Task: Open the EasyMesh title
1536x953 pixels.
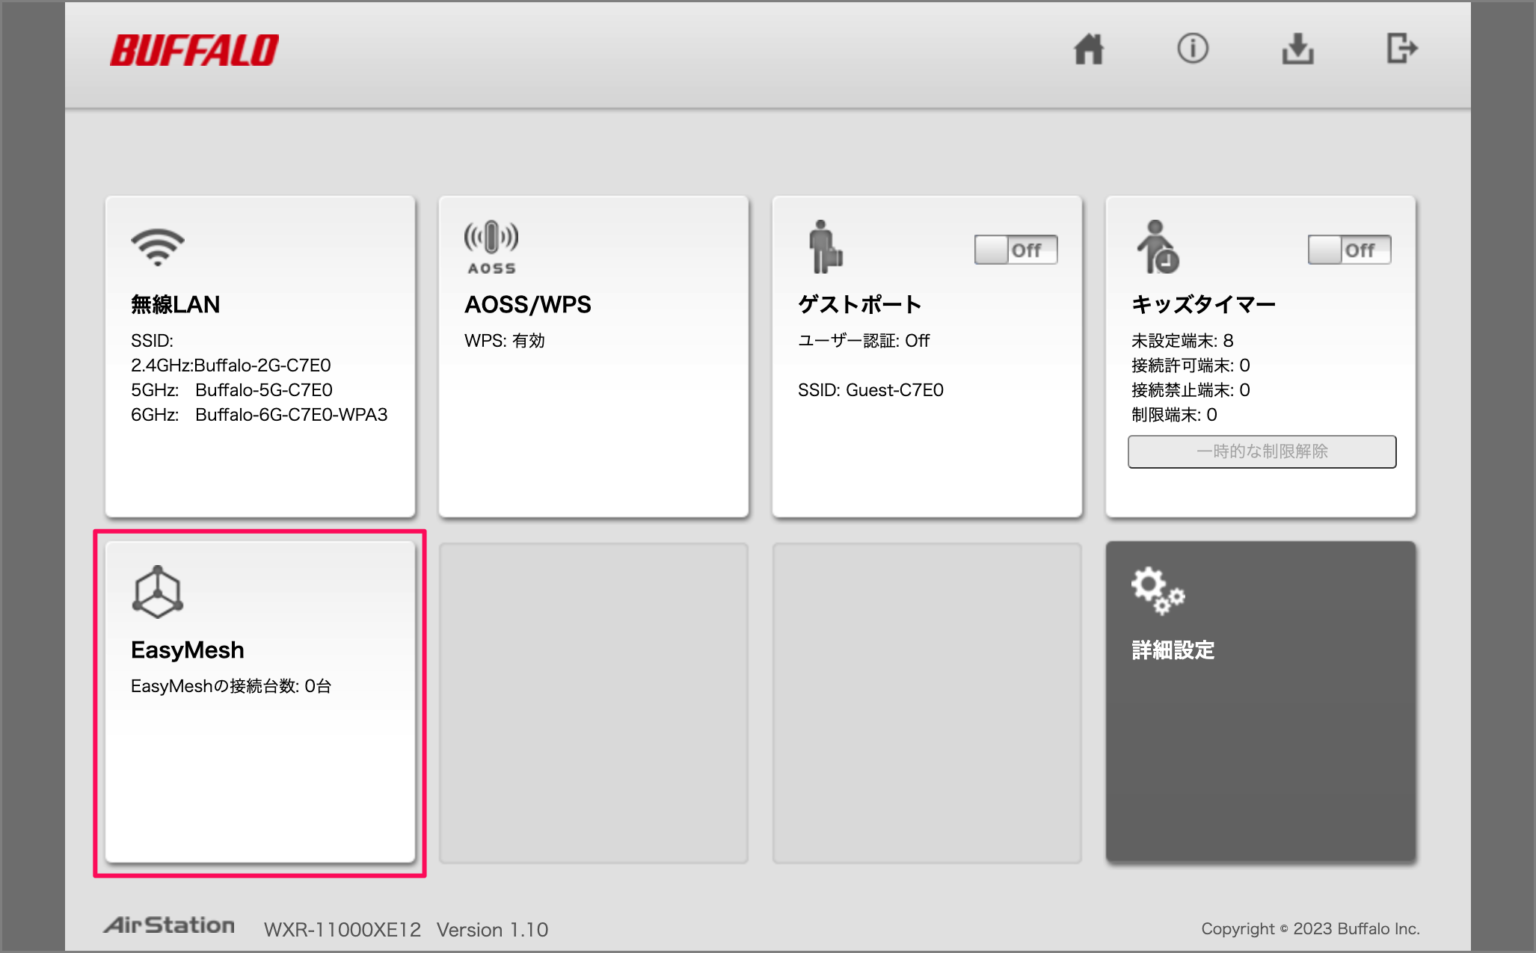Action: (x=187, y=650)
